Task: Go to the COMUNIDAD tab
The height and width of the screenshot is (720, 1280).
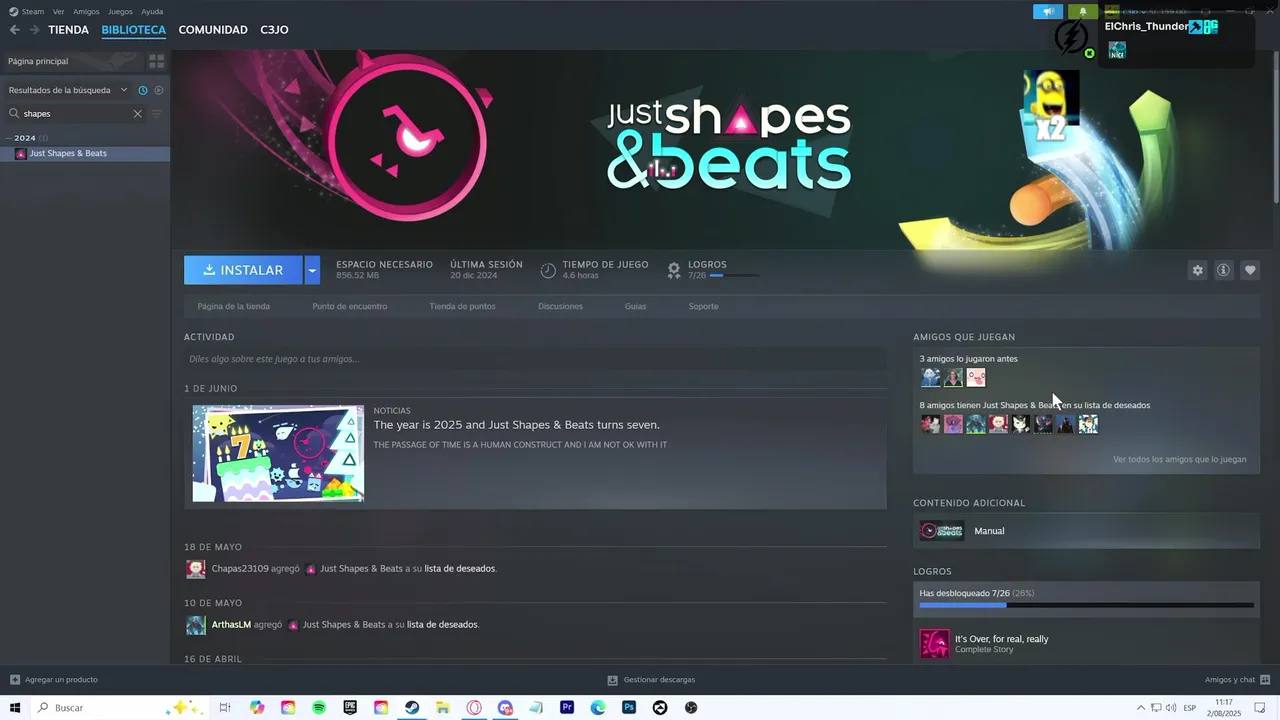Action: pyautogui.click(x=213, y=30)
